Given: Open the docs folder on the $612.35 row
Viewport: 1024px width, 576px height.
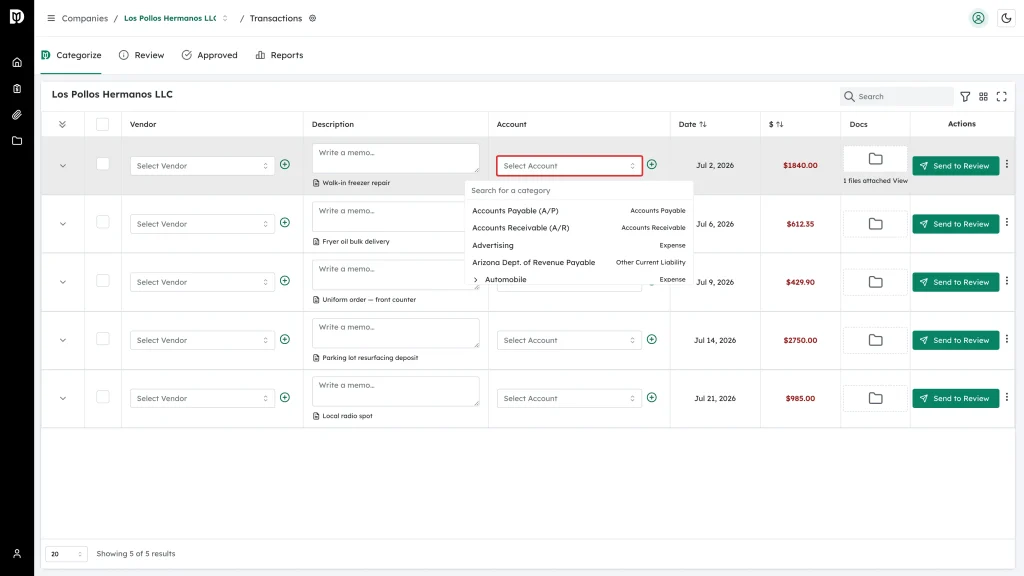Looking at the screenshot, I should coord(875,224).
